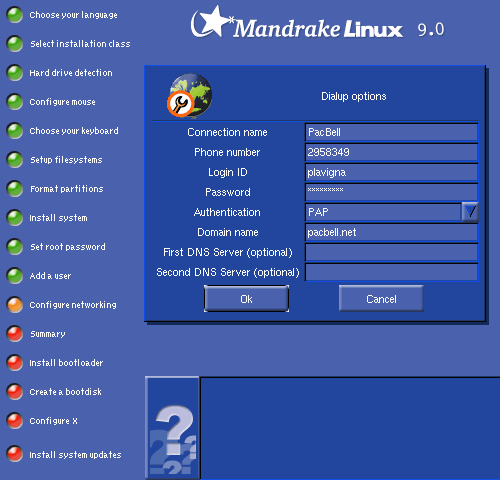Viewport: 500px width, 480px height.
Task: Select the Configure mouse step
Action: [x=62, y=102]
